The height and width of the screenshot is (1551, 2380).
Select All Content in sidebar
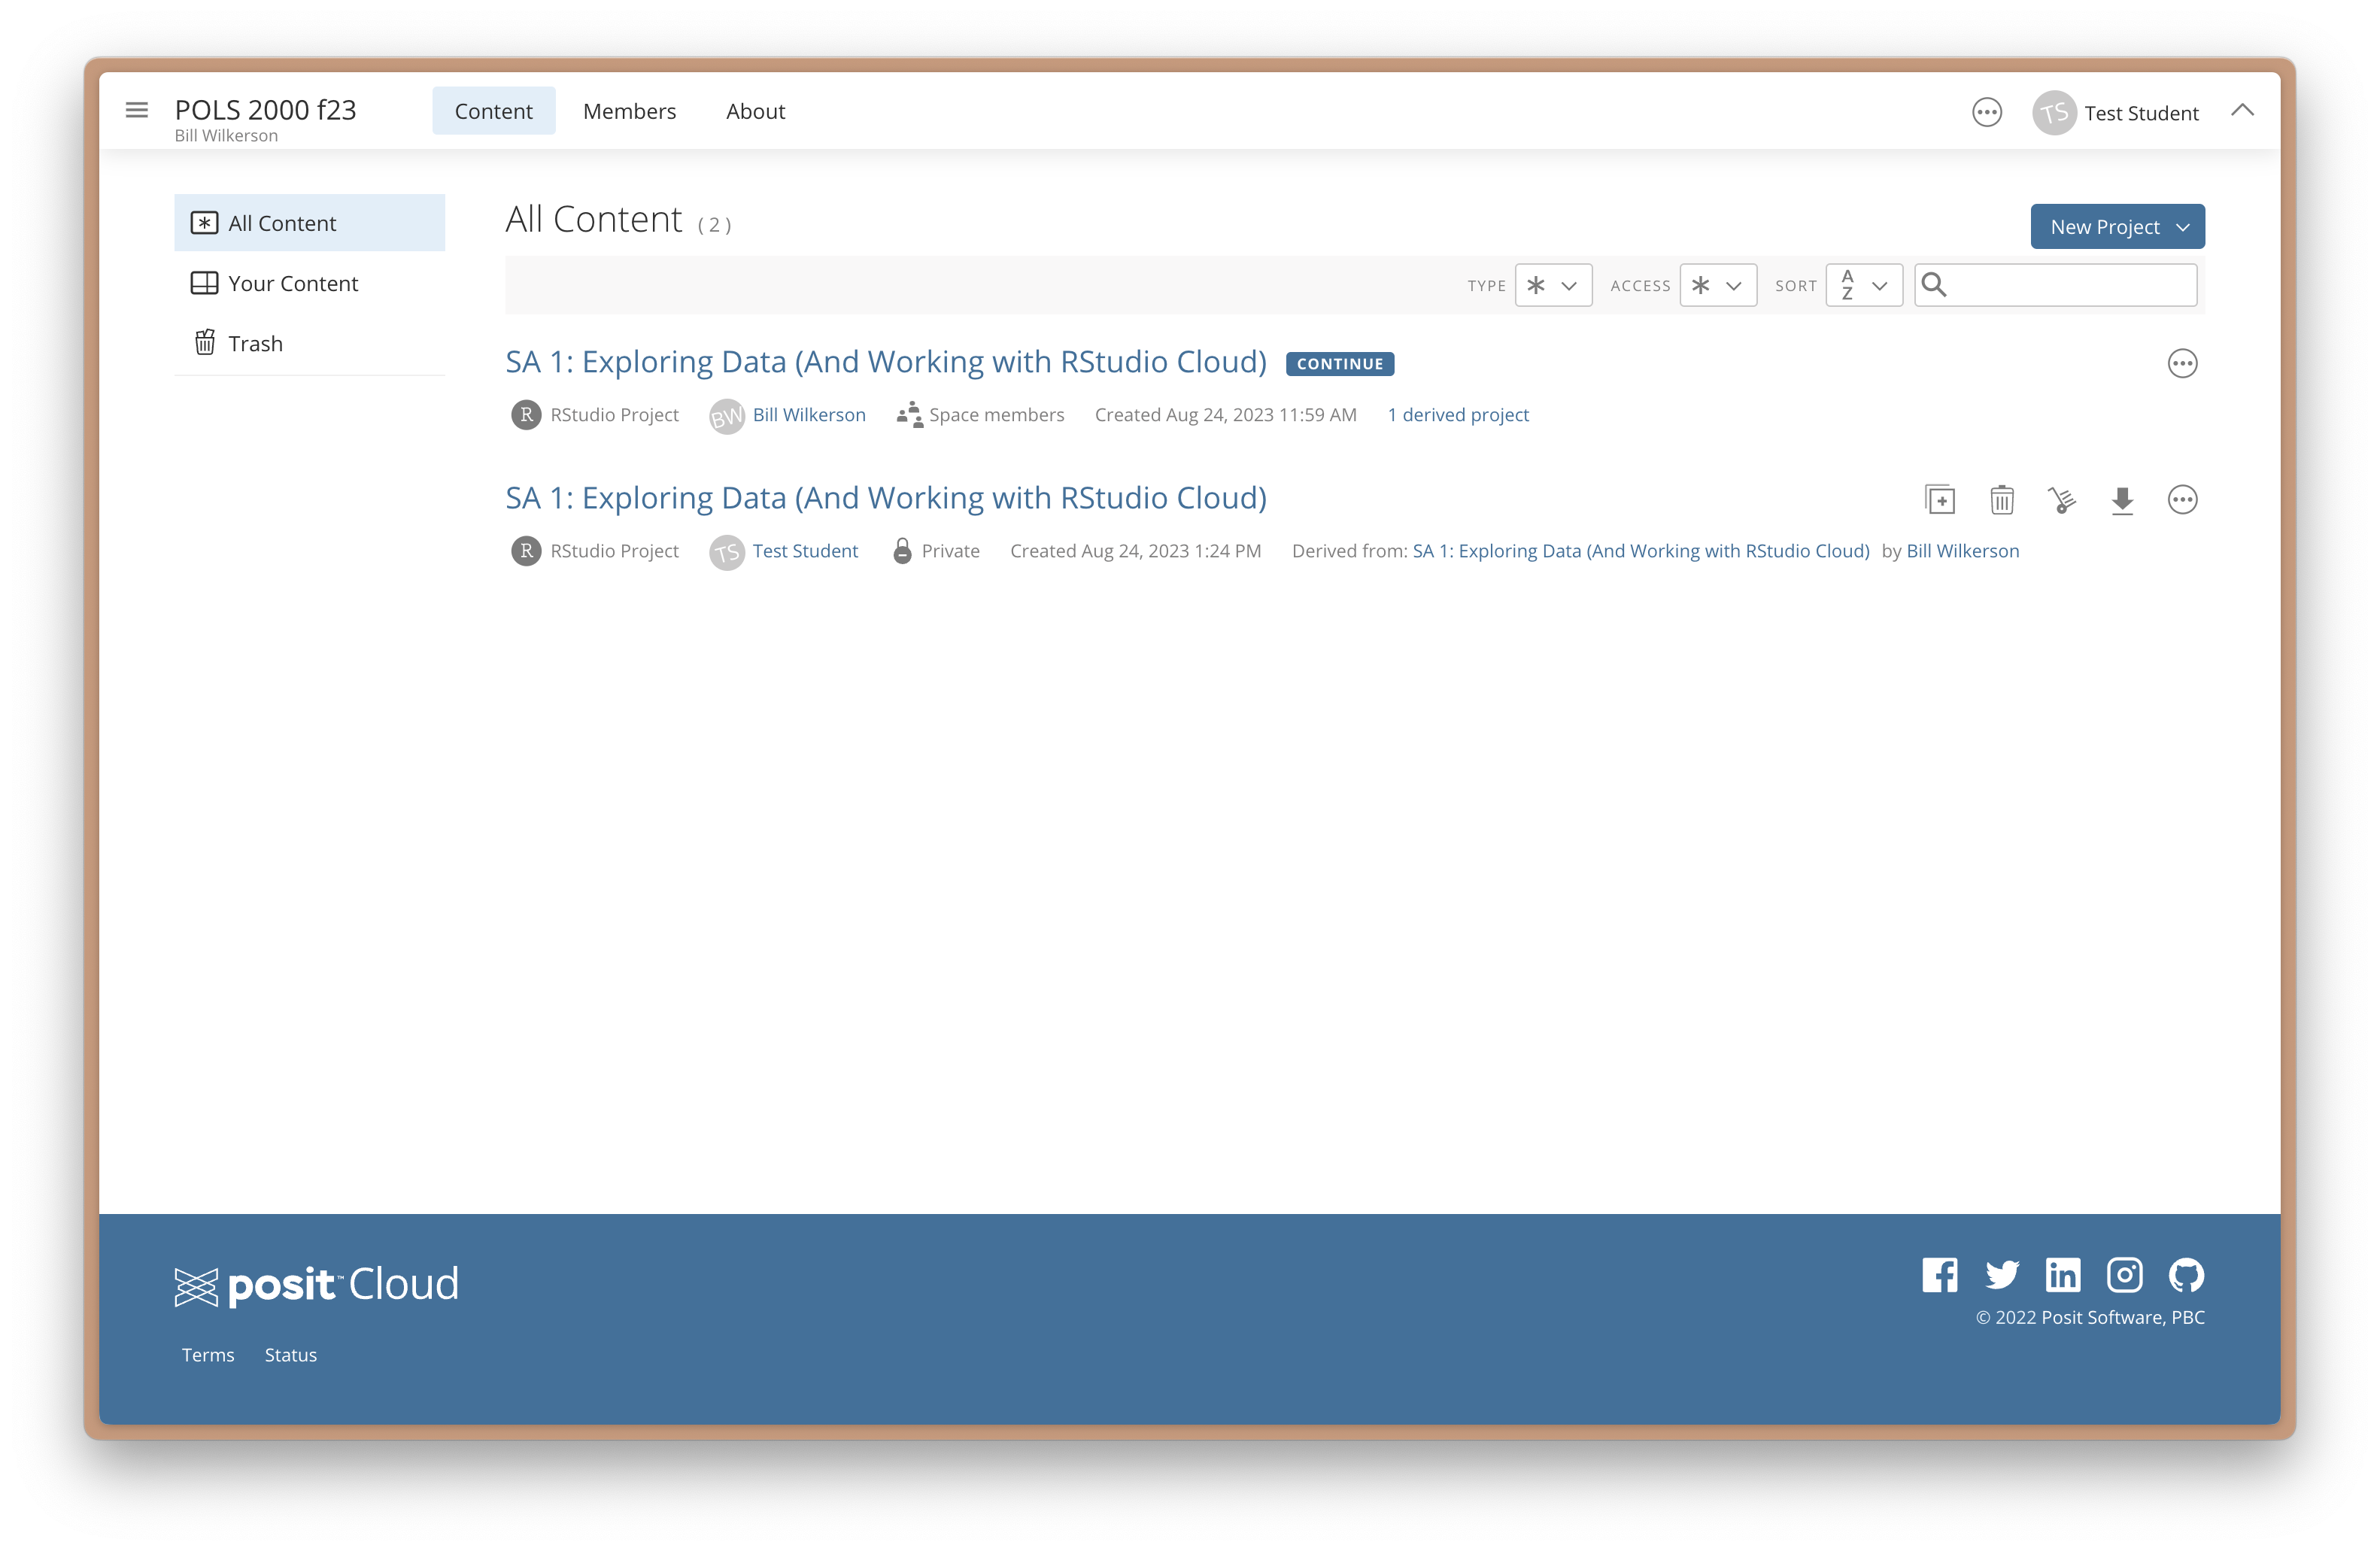click(309, 223)
